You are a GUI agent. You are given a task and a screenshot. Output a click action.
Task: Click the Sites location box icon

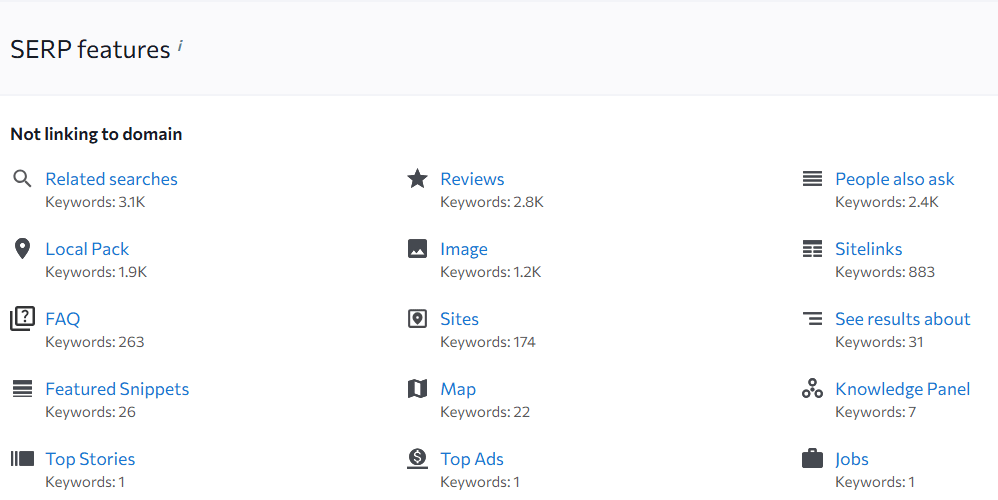tap(418, 319)
